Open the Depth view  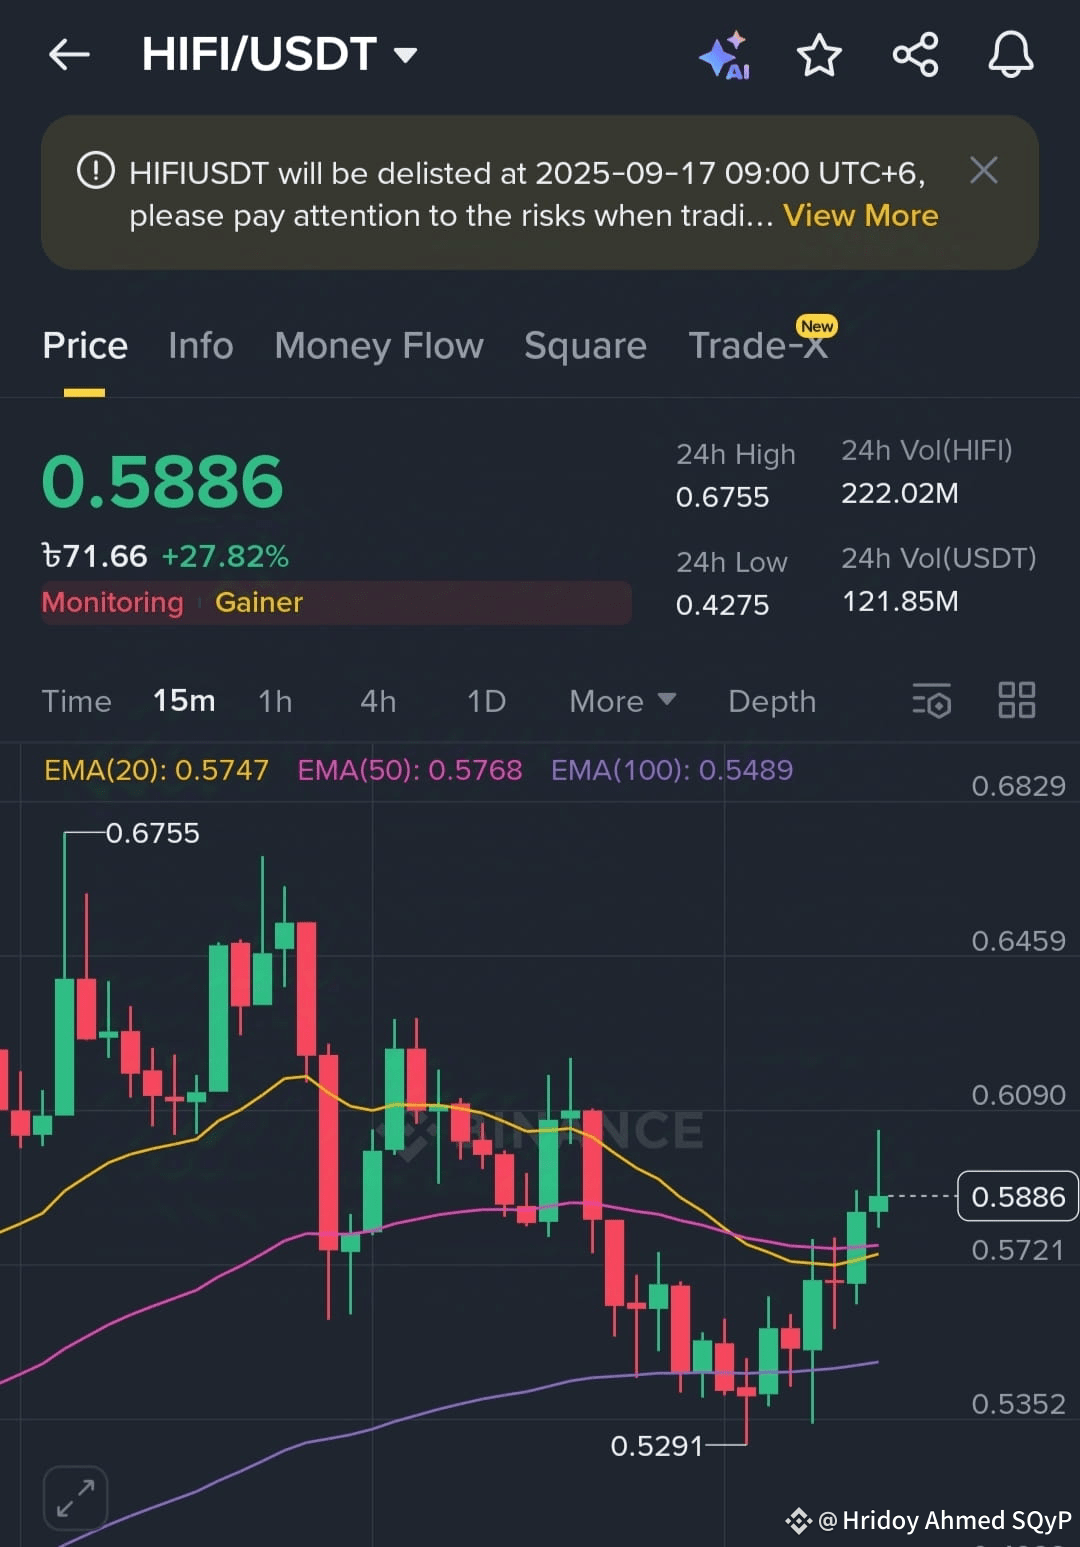tap(771, 701)
